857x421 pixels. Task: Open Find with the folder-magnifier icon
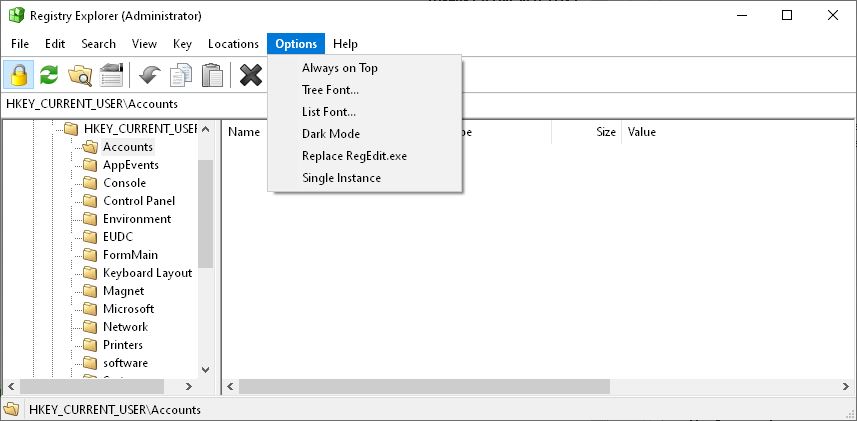pos(80,75)
